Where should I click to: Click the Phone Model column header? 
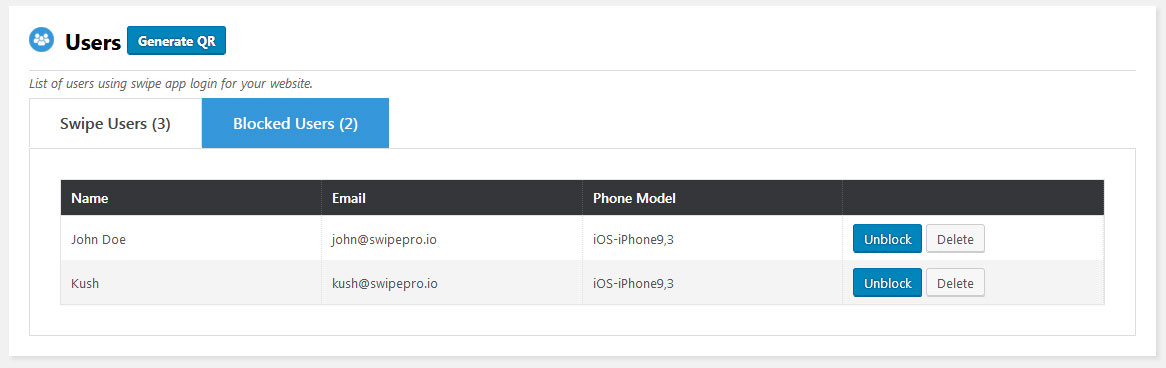pyautogui.click(x=712, y=198)
